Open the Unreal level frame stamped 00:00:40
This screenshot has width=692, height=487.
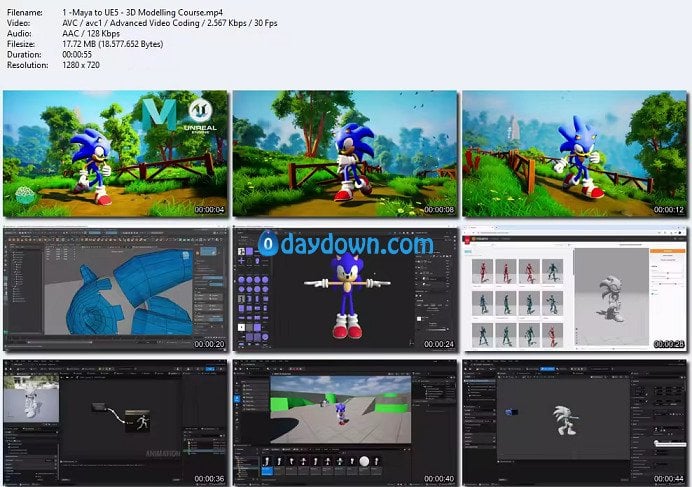pyautogui.click(x=345, y=423)
